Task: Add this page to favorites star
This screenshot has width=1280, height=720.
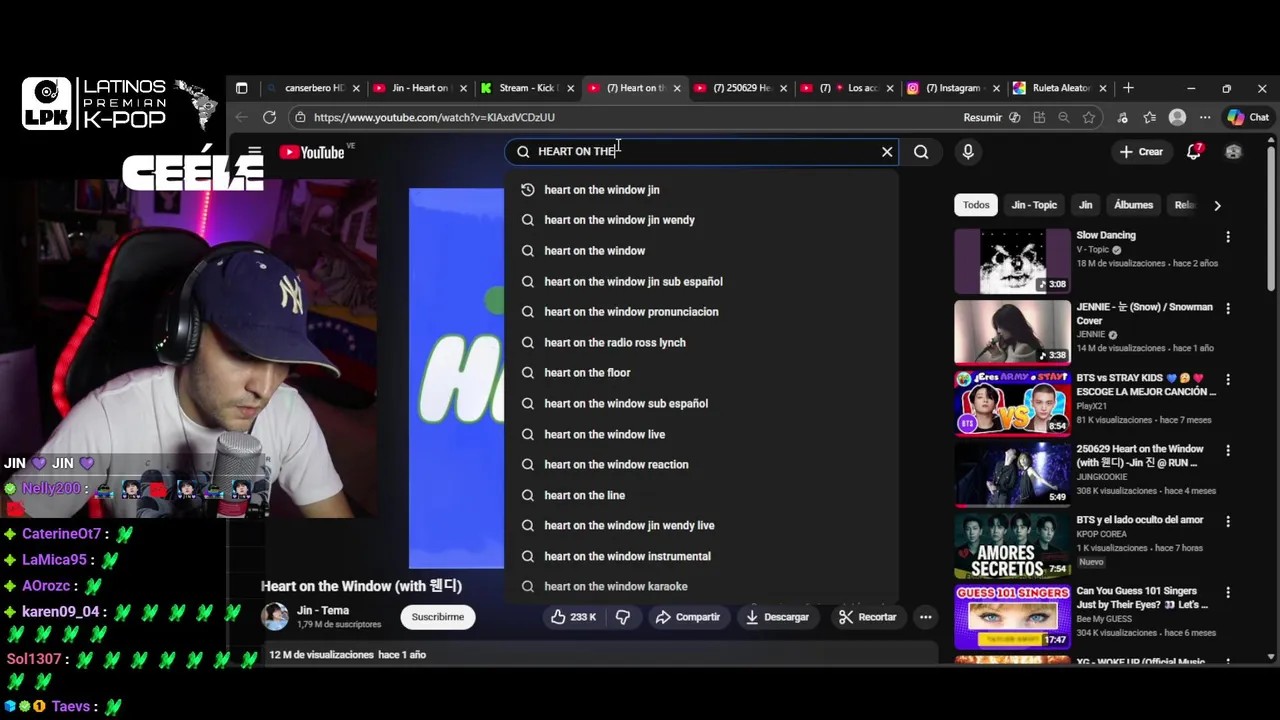Action: pyautogui.click(x=1088, y=117)
